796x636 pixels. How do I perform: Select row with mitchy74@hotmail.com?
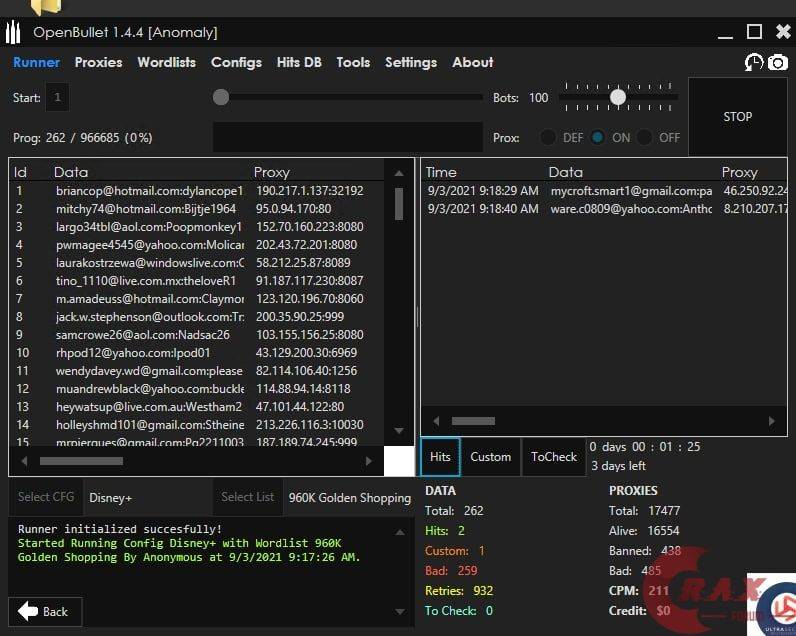(196, 209)
